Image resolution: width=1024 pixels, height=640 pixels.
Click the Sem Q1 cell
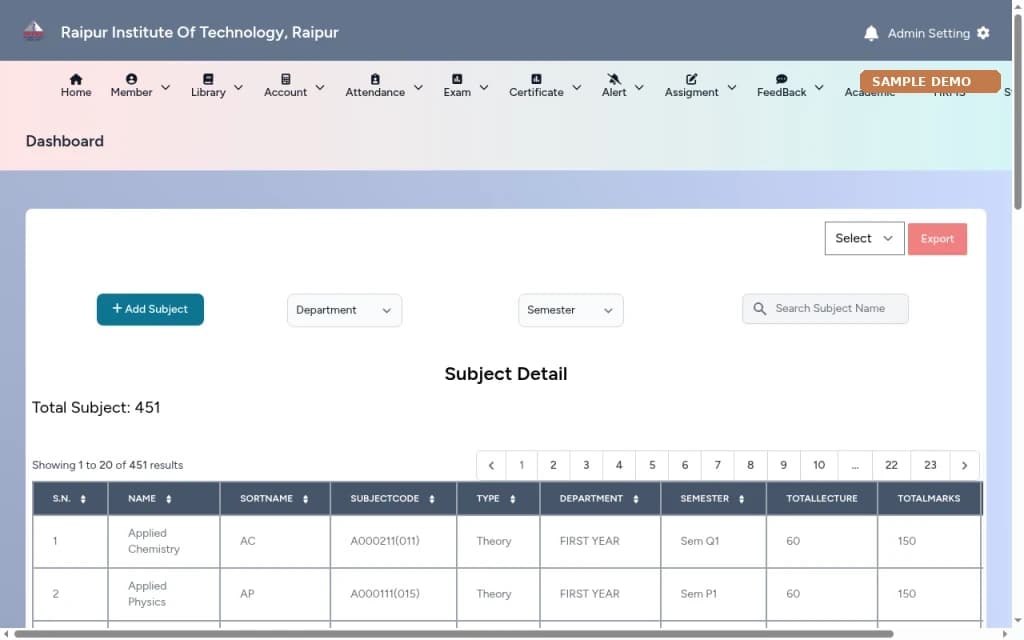click(713, 541)
